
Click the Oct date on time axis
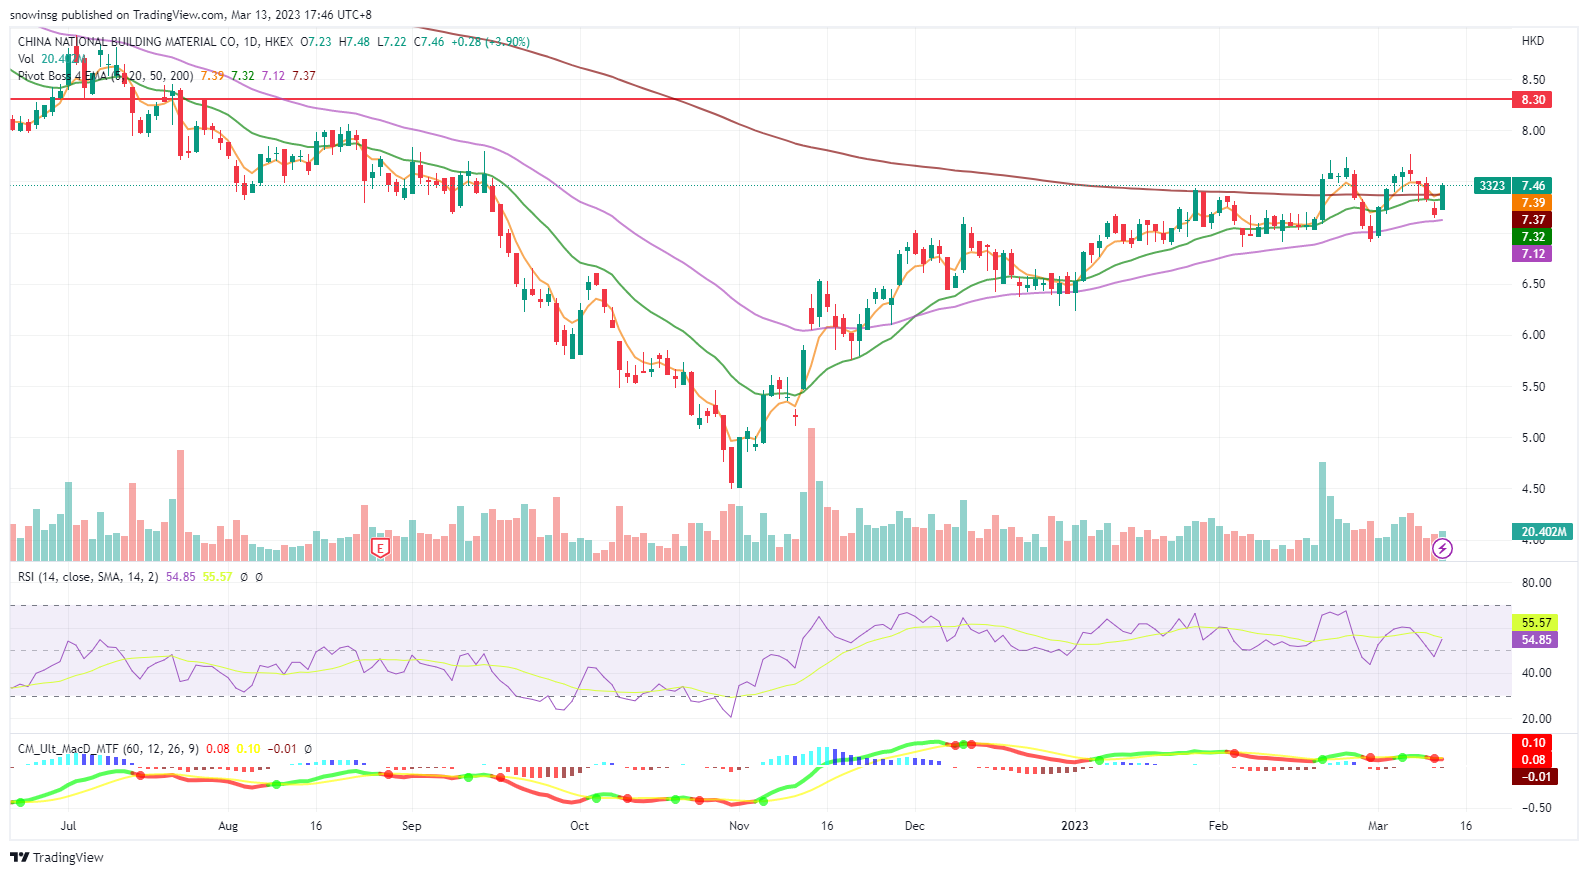tap(579, 826)
